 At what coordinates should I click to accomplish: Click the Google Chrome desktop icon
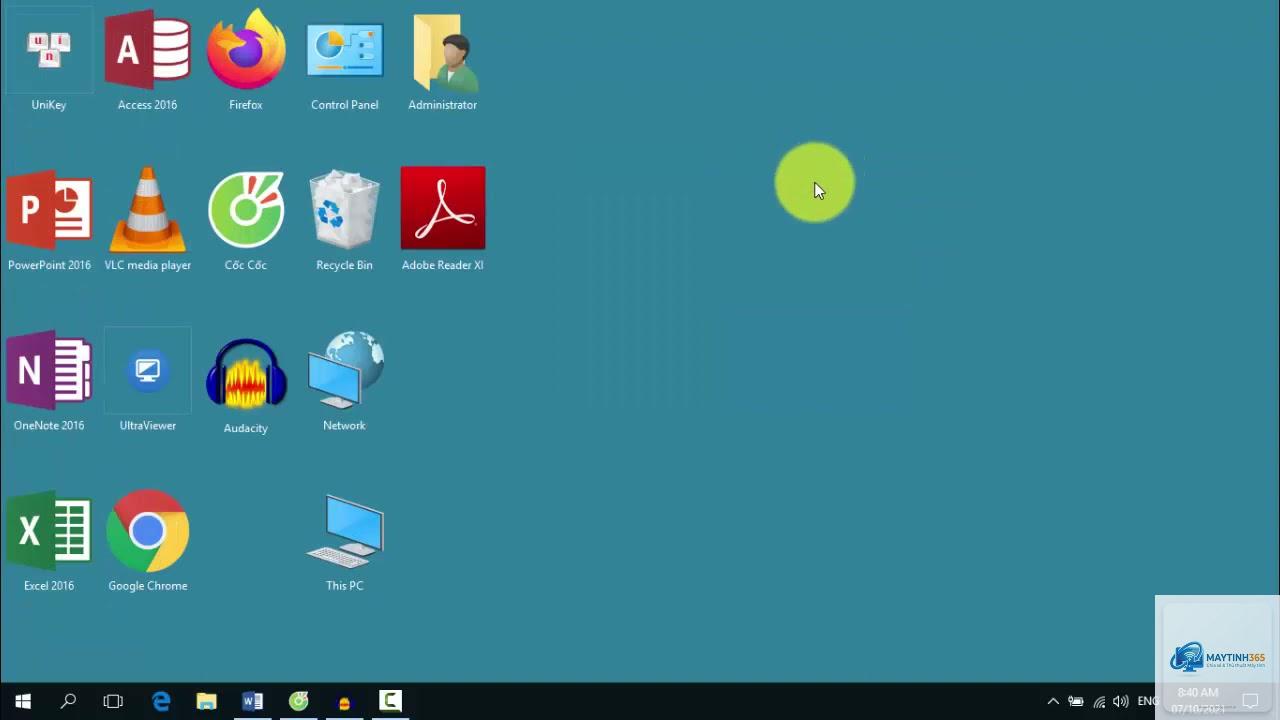click(147, 542)
